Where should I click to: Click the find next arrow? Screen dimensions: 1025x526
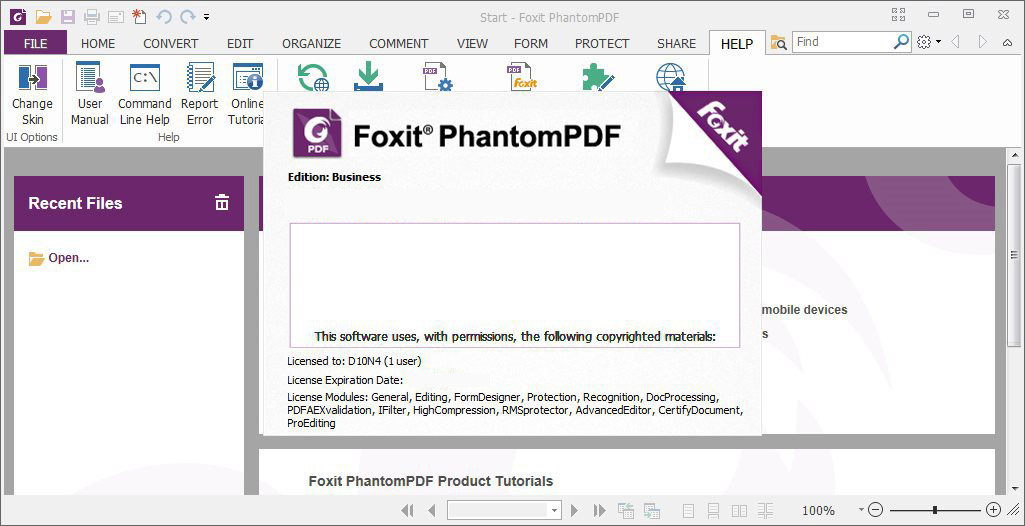983,42
